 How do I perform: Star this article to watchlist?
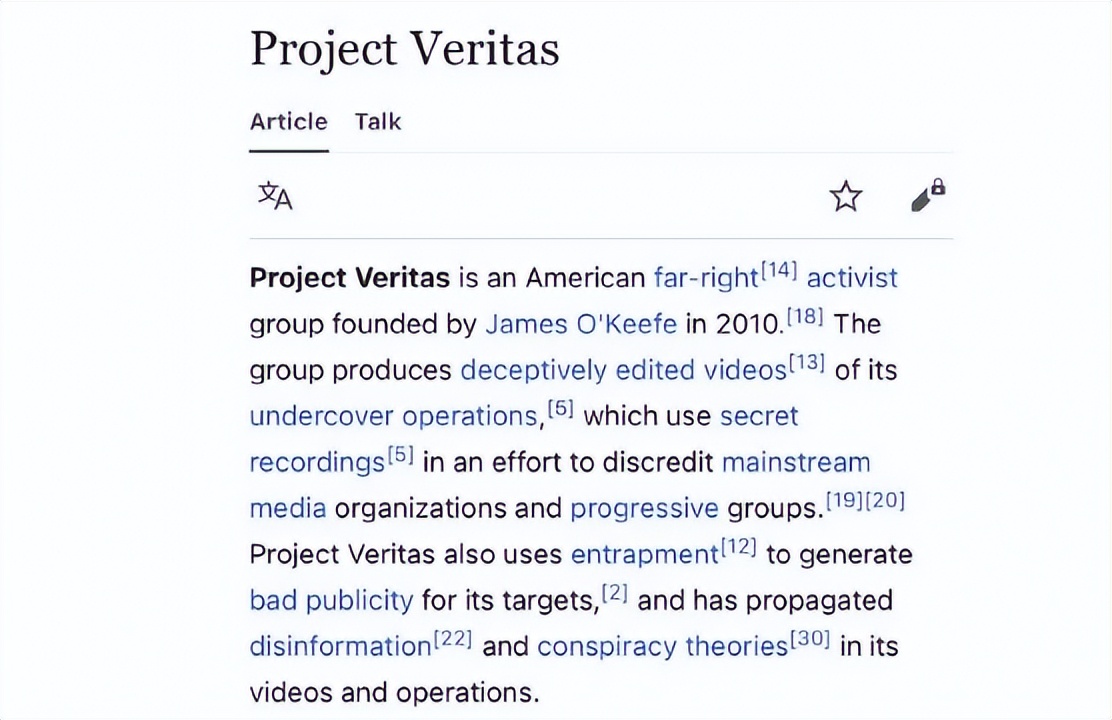(x=846, y=196)
